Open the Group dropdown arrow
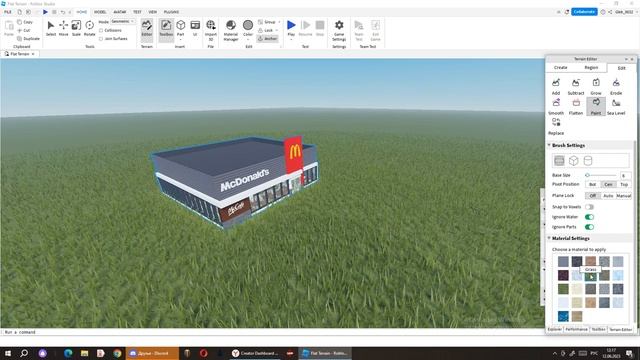The width and height of the screenshot is (640, 360). click(x=279, y=22)
